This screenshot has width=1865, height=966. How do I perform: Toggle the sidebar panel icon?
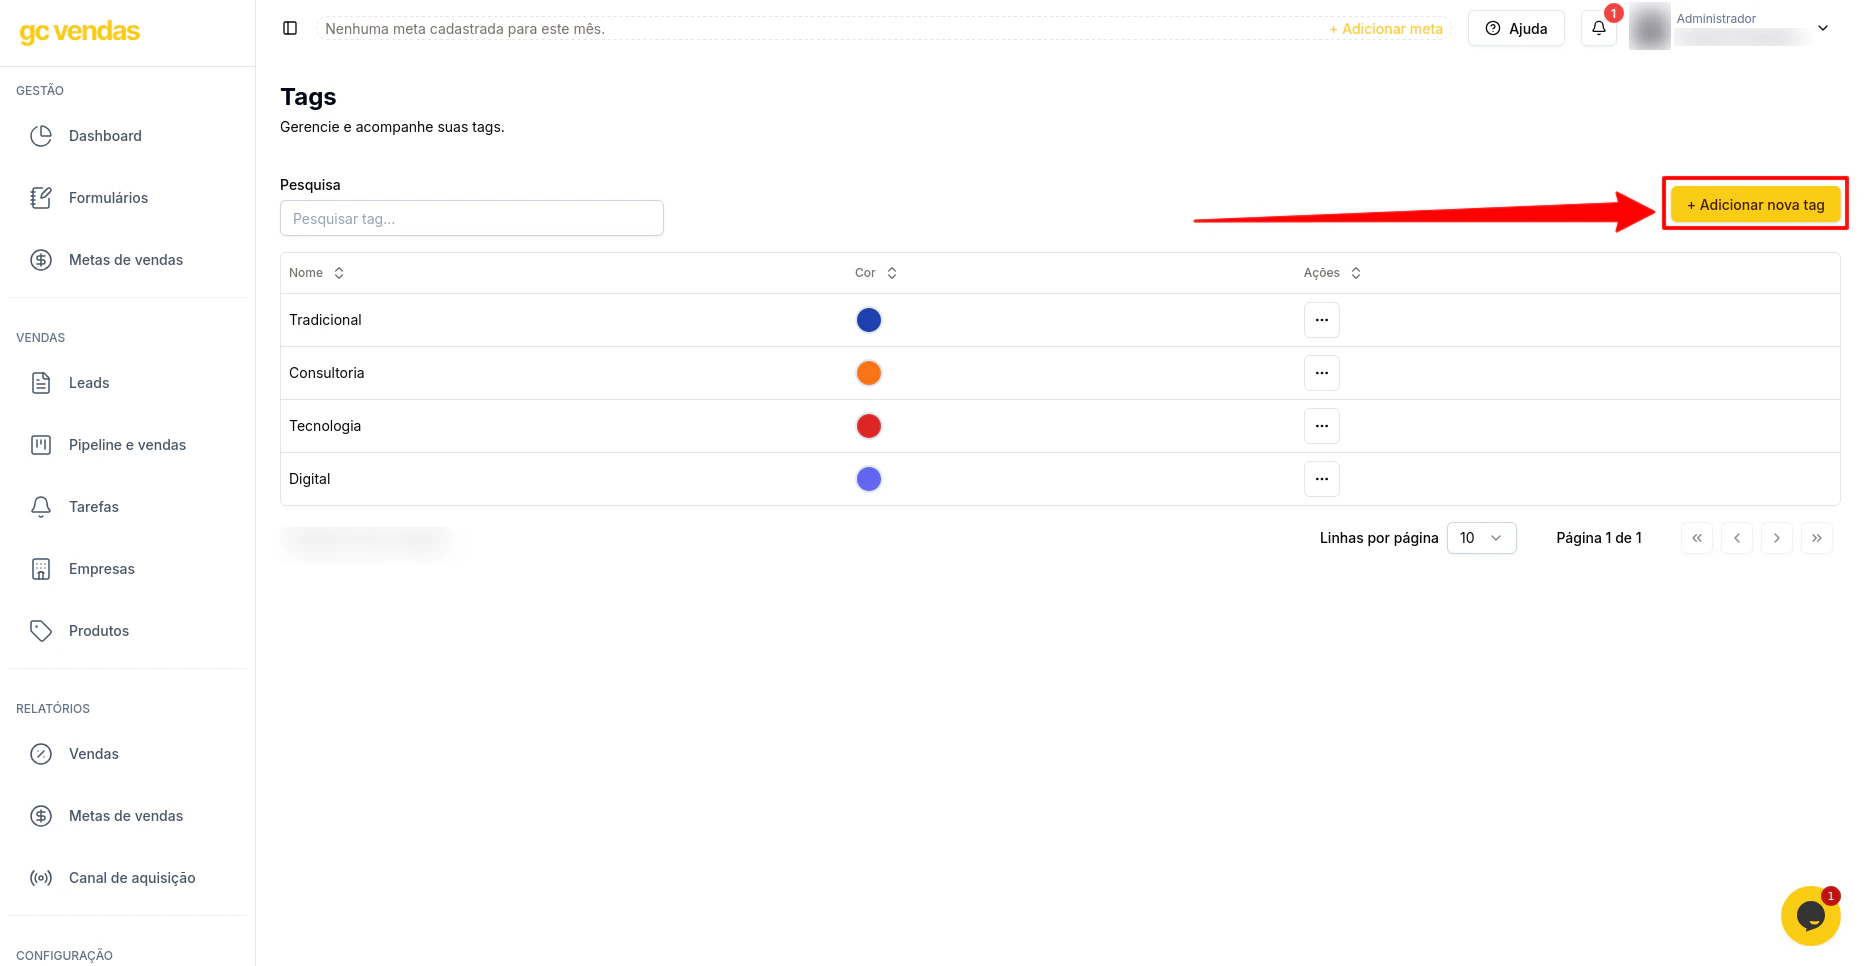[290, 28]
